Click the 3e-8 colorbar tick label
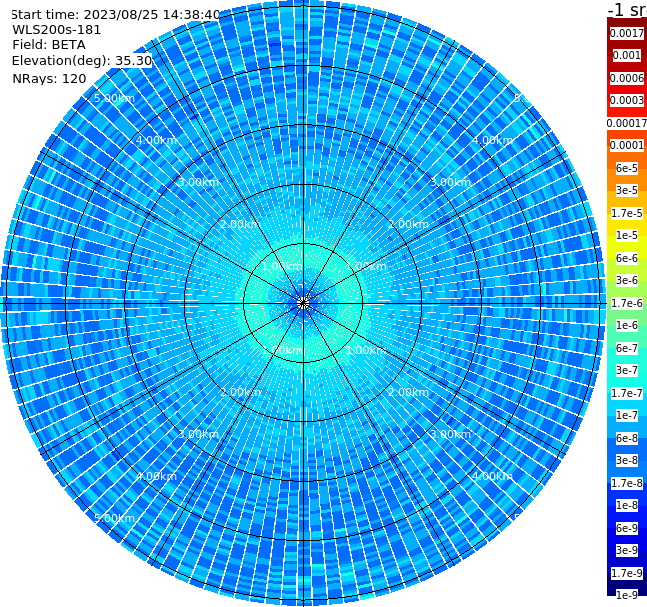The width and height of the screenshot is (647, 607). click(627, 460)
